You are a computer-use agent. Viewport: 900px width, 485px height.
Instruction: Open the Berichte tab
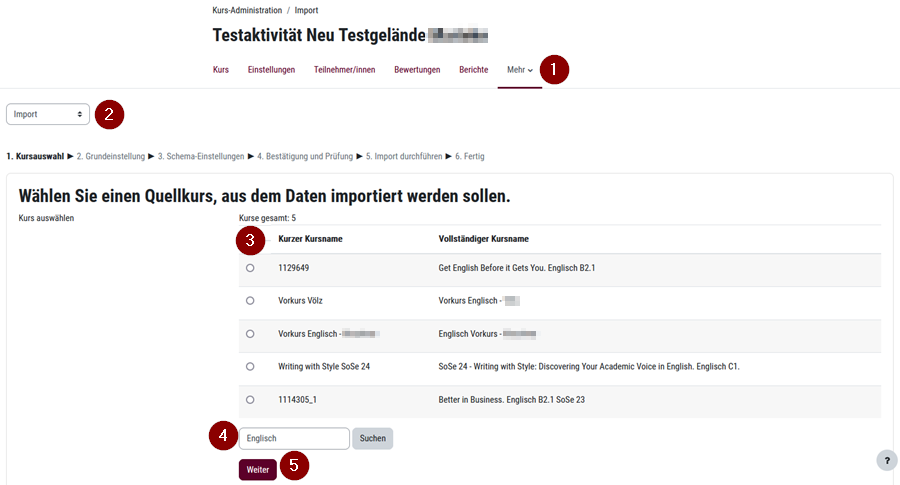click(x=473, y=70)
